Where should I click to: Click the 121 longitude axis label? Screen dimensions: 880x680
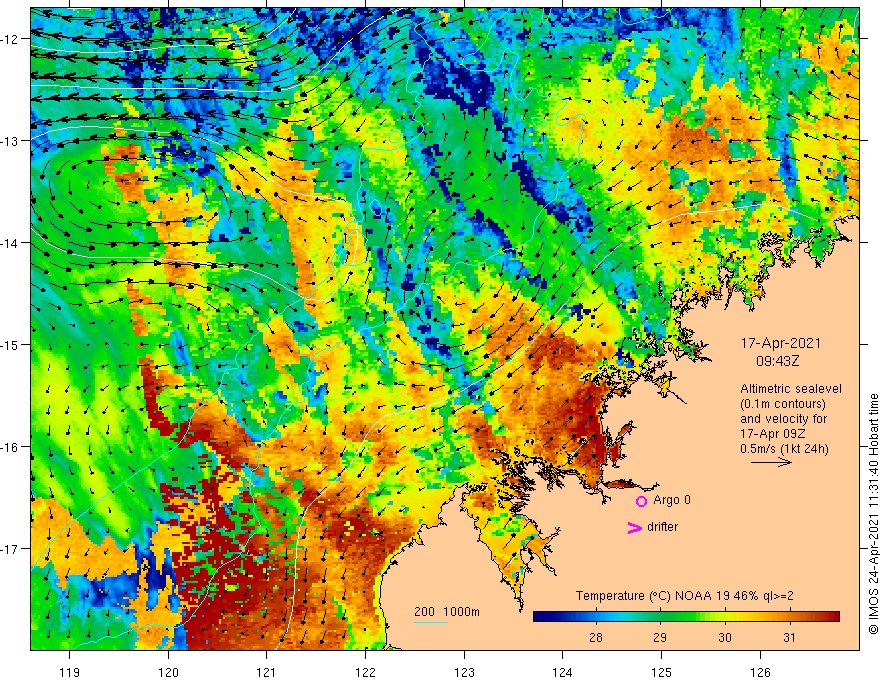click(x=267, y=672)
